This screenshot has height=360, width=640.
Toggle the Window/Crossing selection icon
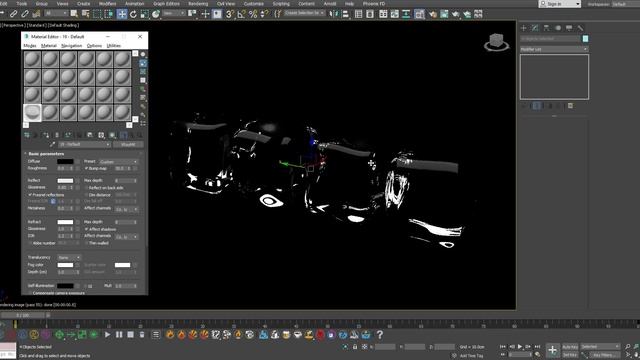pos(109,14)
